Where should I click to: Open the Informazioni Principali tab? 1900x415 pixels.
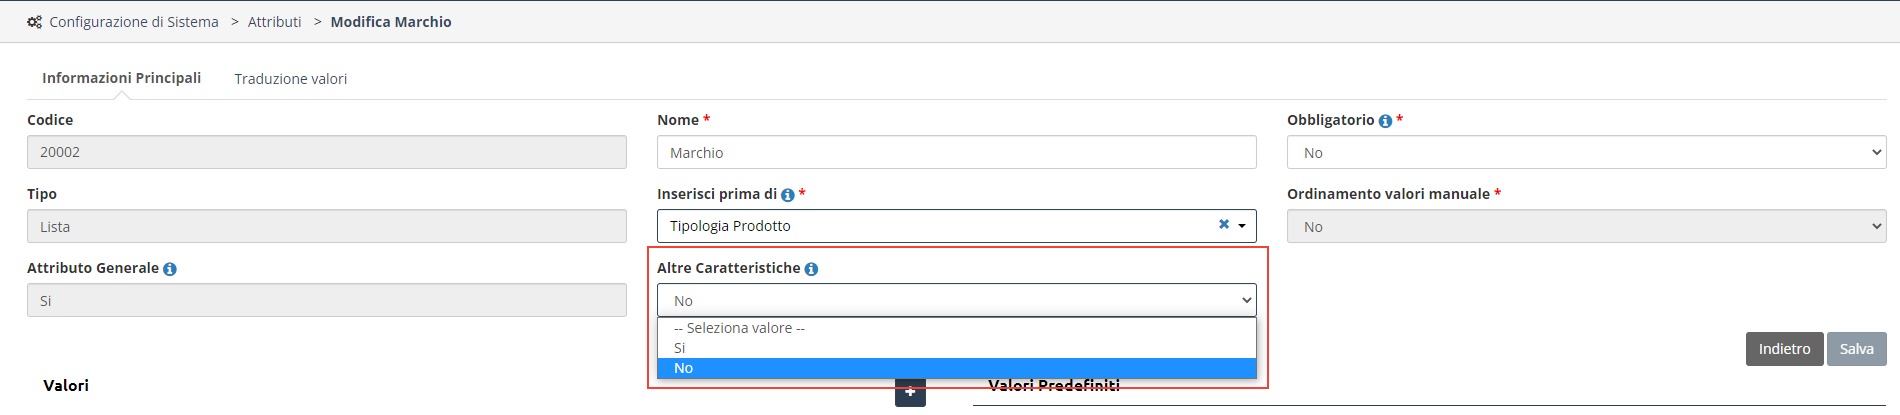point(121,78)
